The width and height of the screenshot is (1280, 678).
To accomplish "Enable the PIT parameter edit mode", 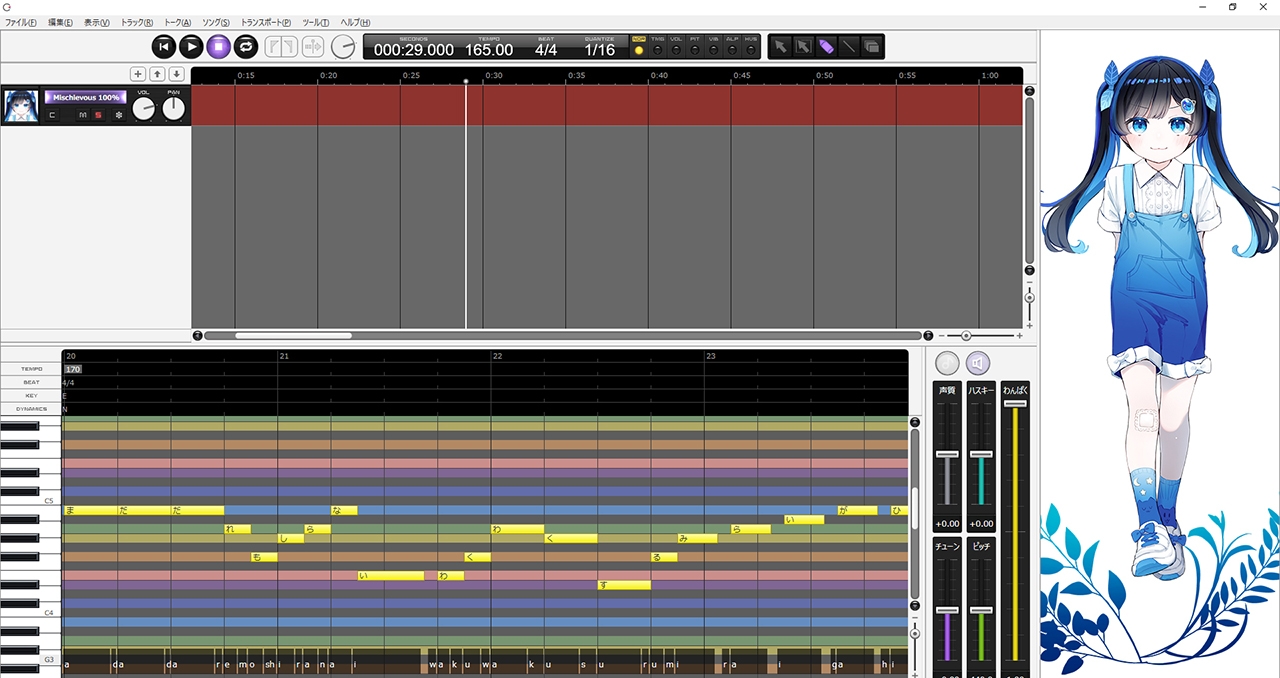I will pyautogui.click(x=695, y=50).
